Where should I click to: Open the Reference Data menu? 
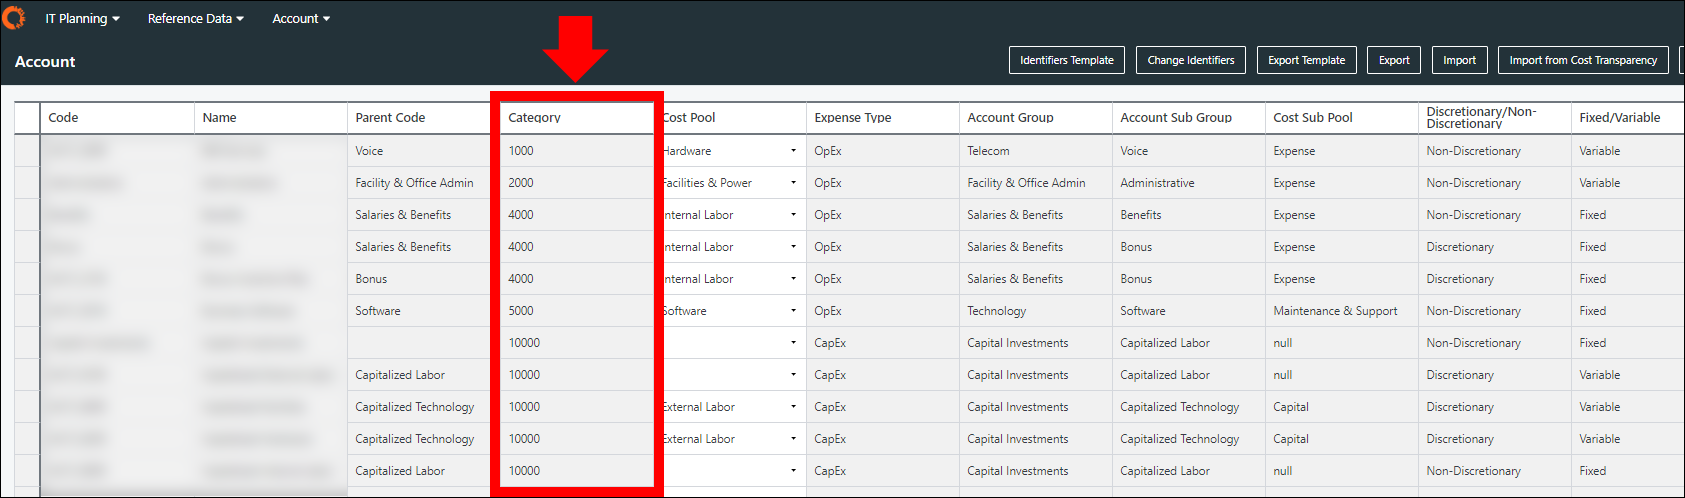[x=195, y=18]
